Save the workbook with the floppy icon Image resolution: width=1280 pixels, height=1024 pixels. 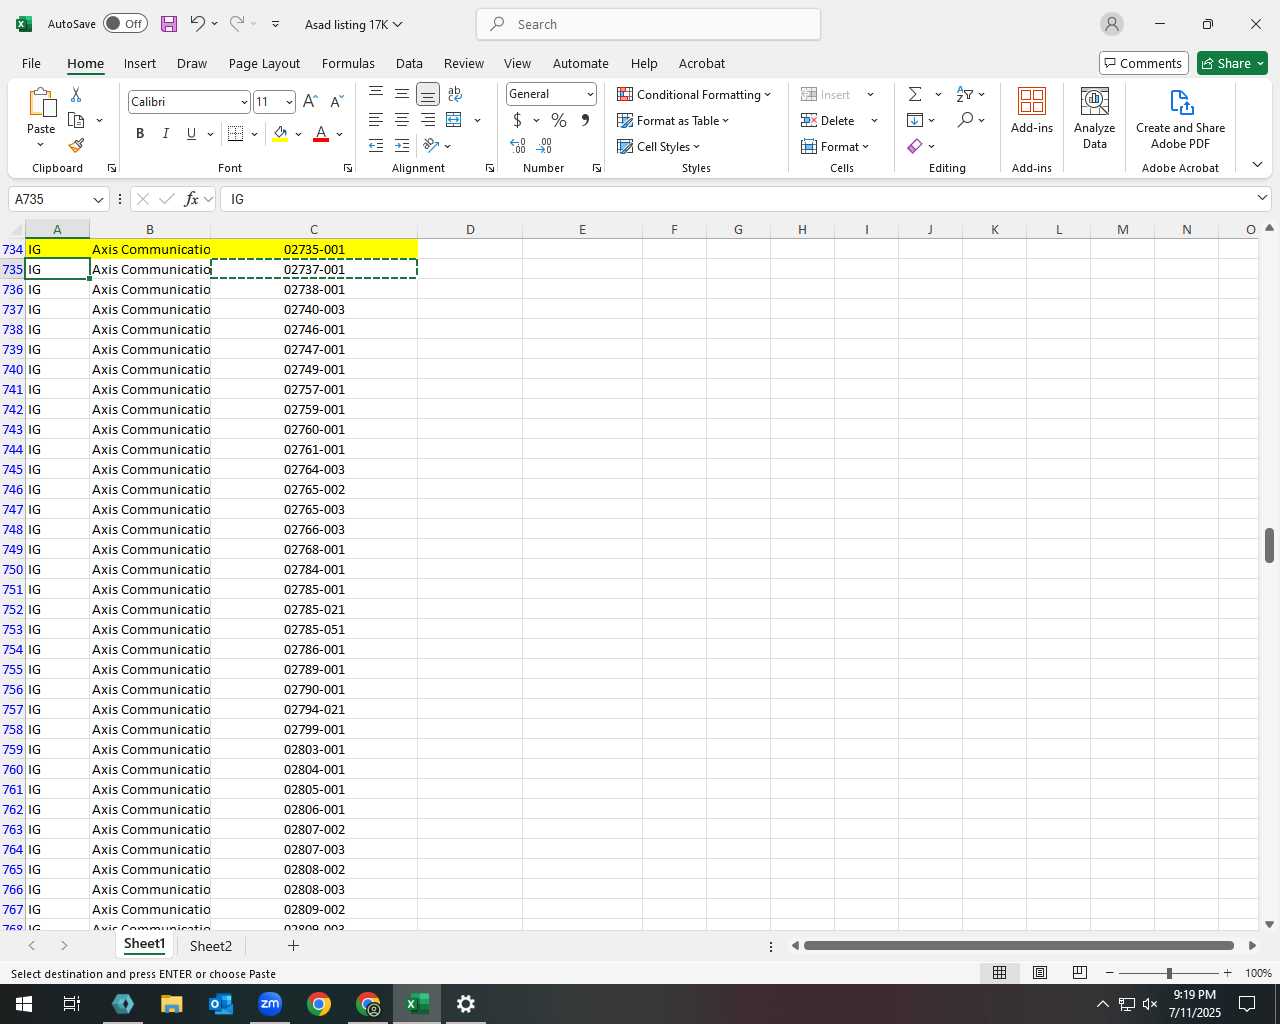(169, 24)
